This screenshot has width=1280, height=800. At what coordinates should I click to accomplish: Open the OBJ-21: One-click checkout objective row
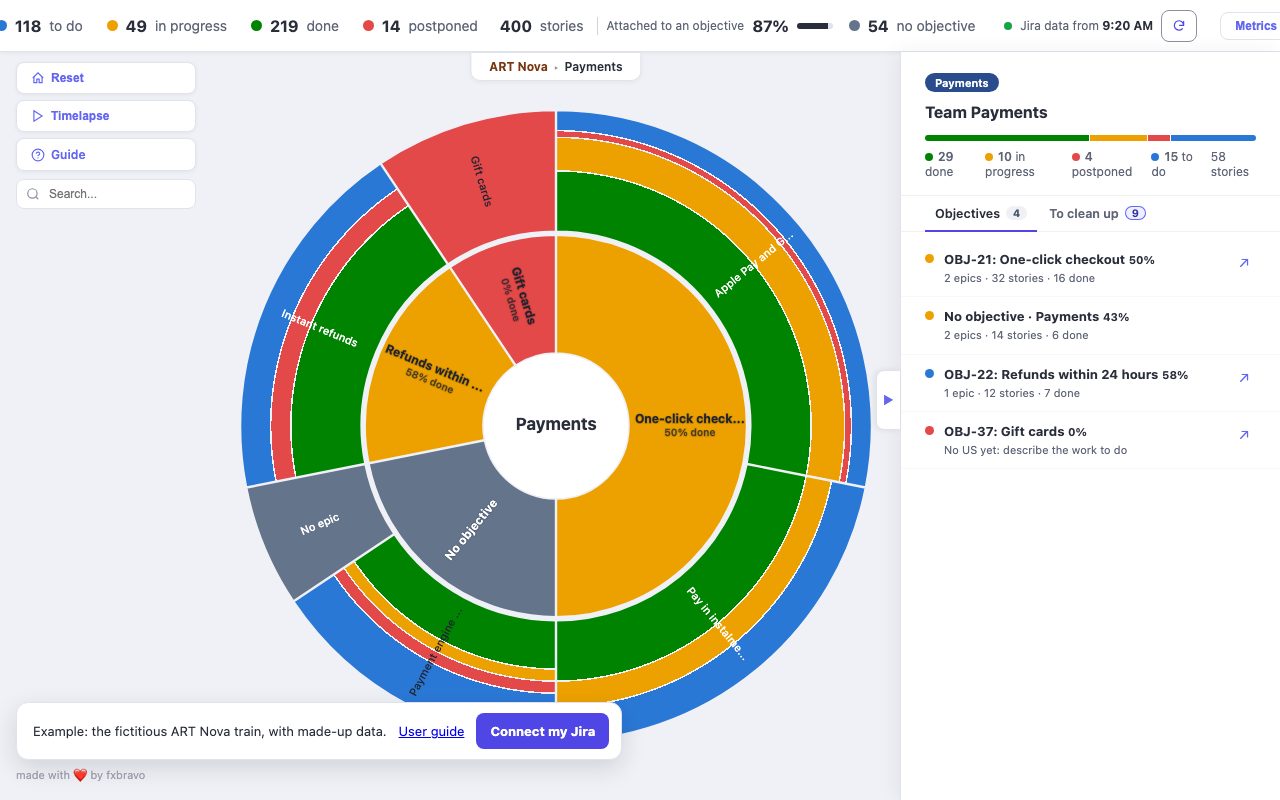tap(1090, 268)
